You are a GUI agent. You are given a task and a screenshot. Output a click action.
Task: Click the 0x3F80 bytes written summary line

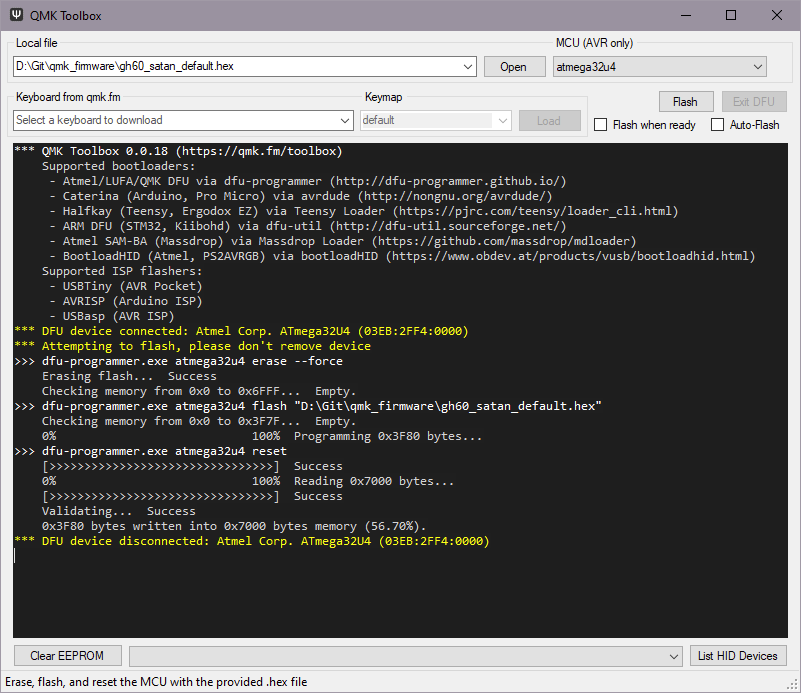click(234, 526)
